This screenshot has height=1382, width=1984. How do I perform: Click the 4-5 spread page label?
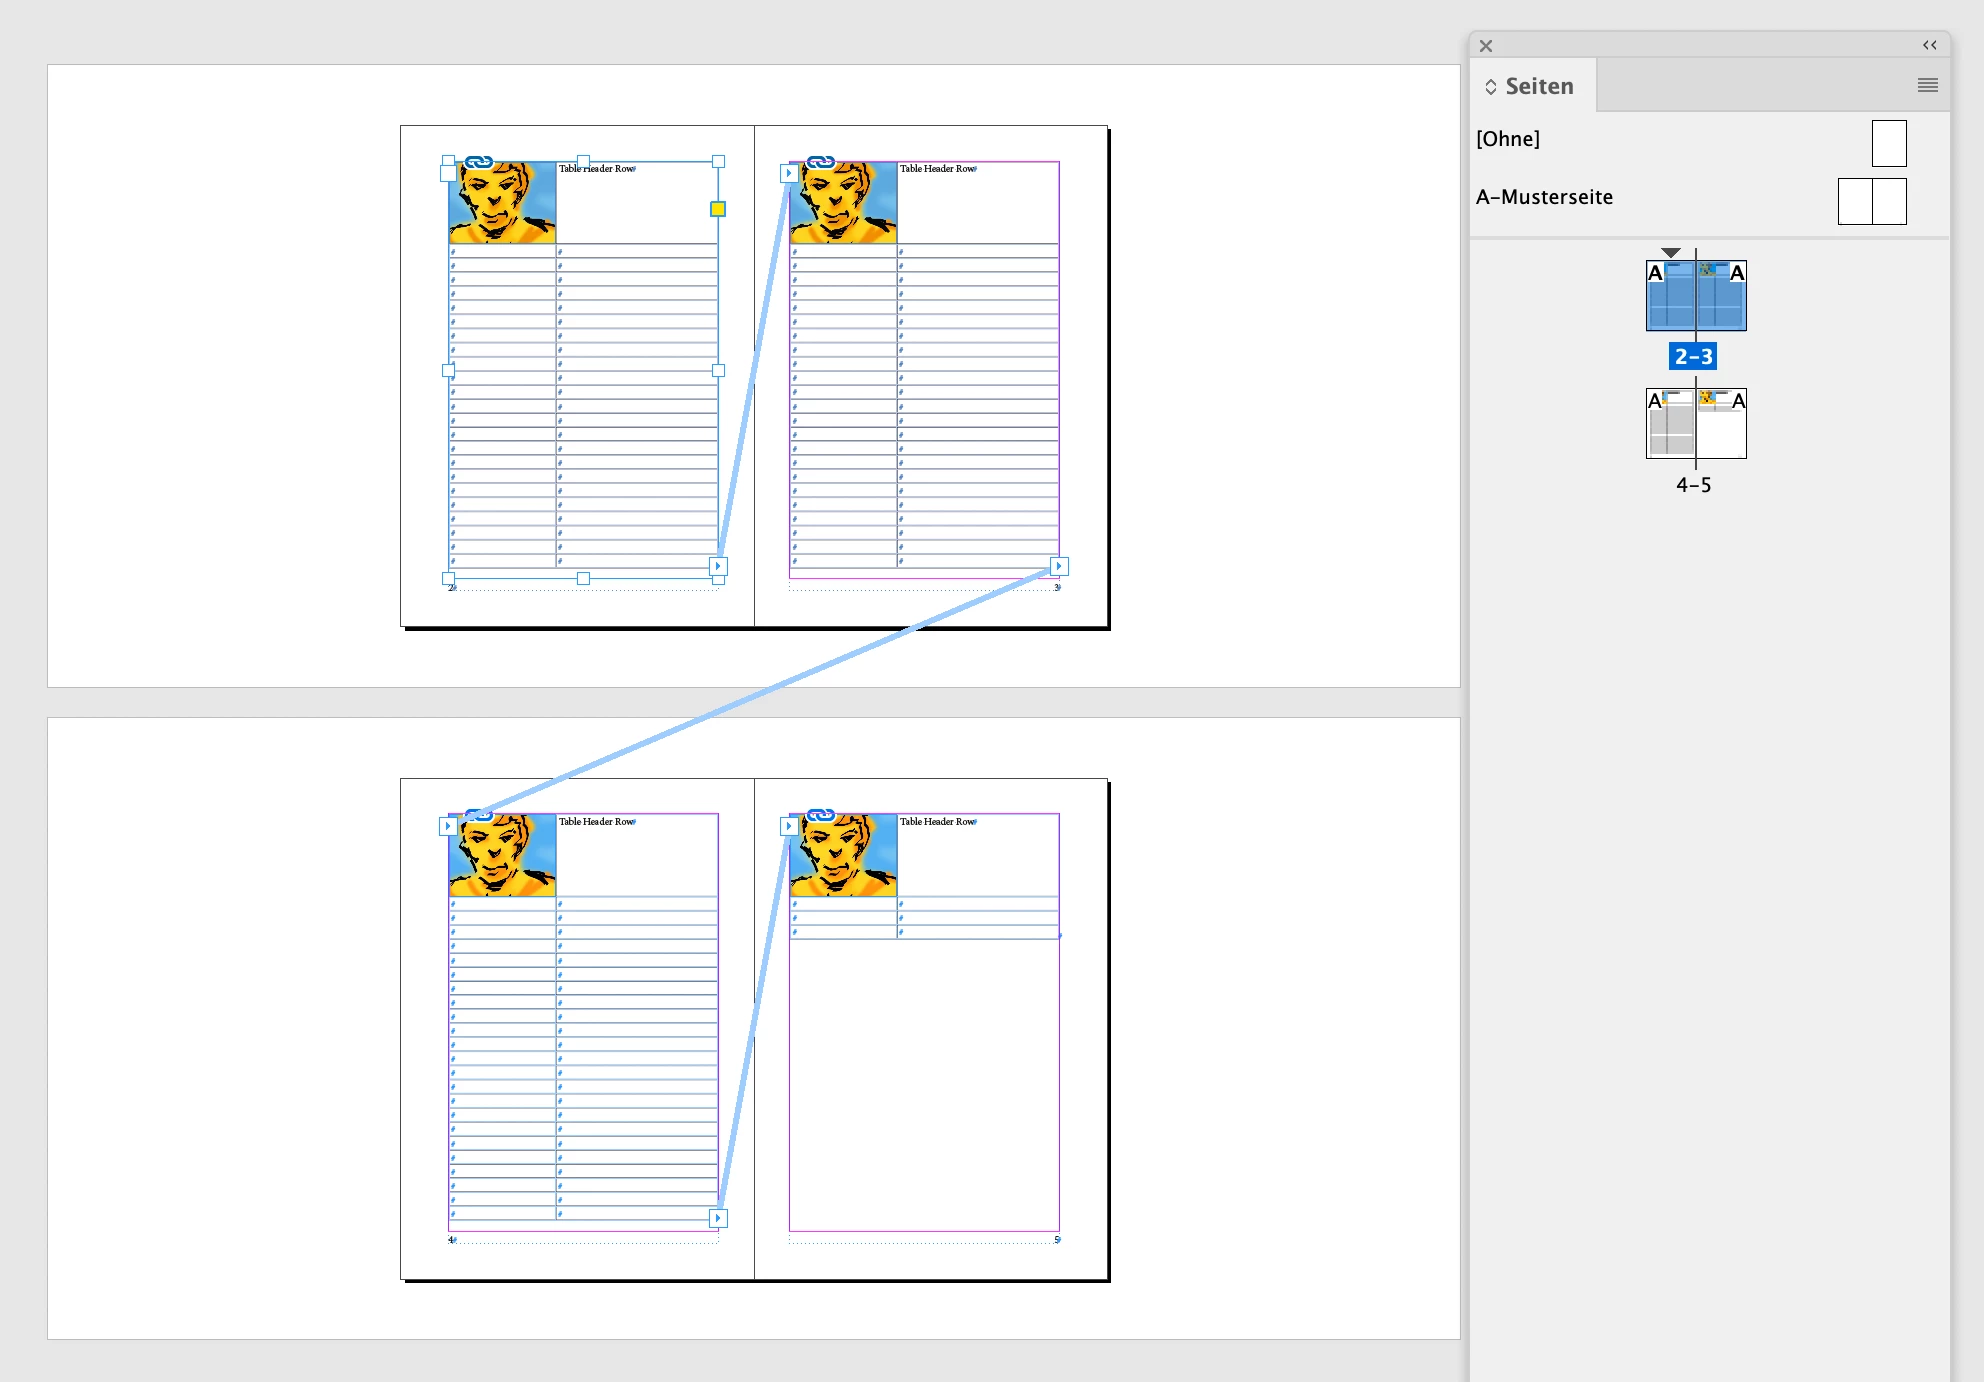(x=1693, y=485)
